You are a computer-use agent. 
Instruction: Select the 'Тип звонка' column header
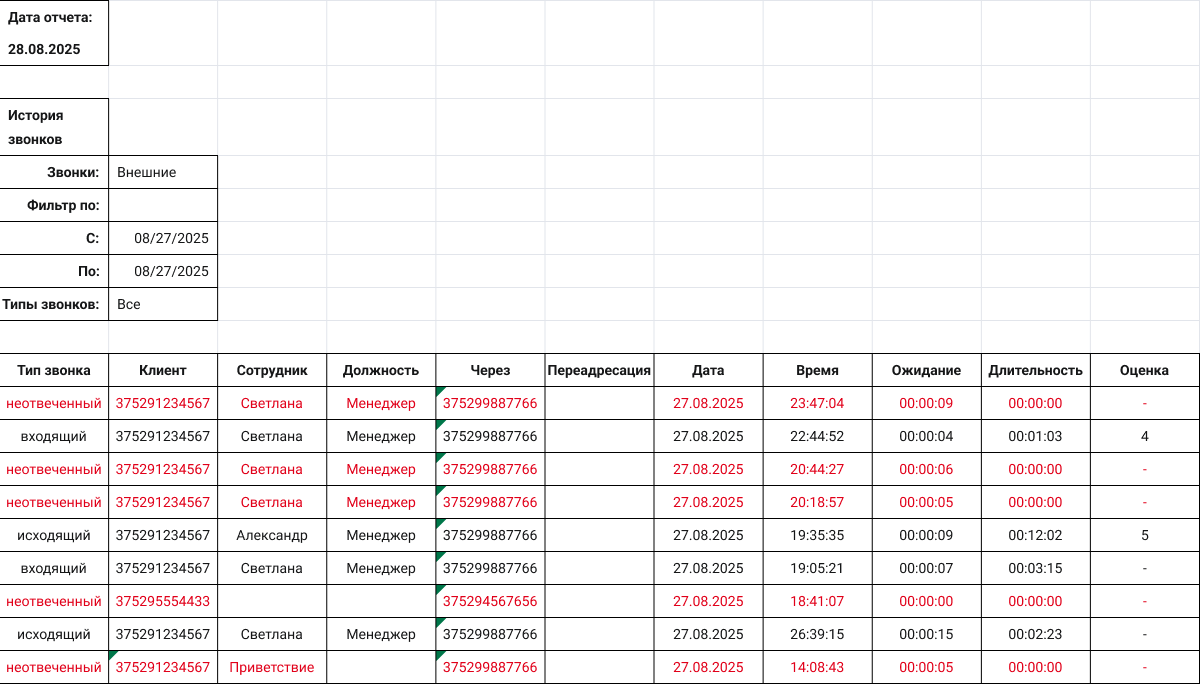54,370
